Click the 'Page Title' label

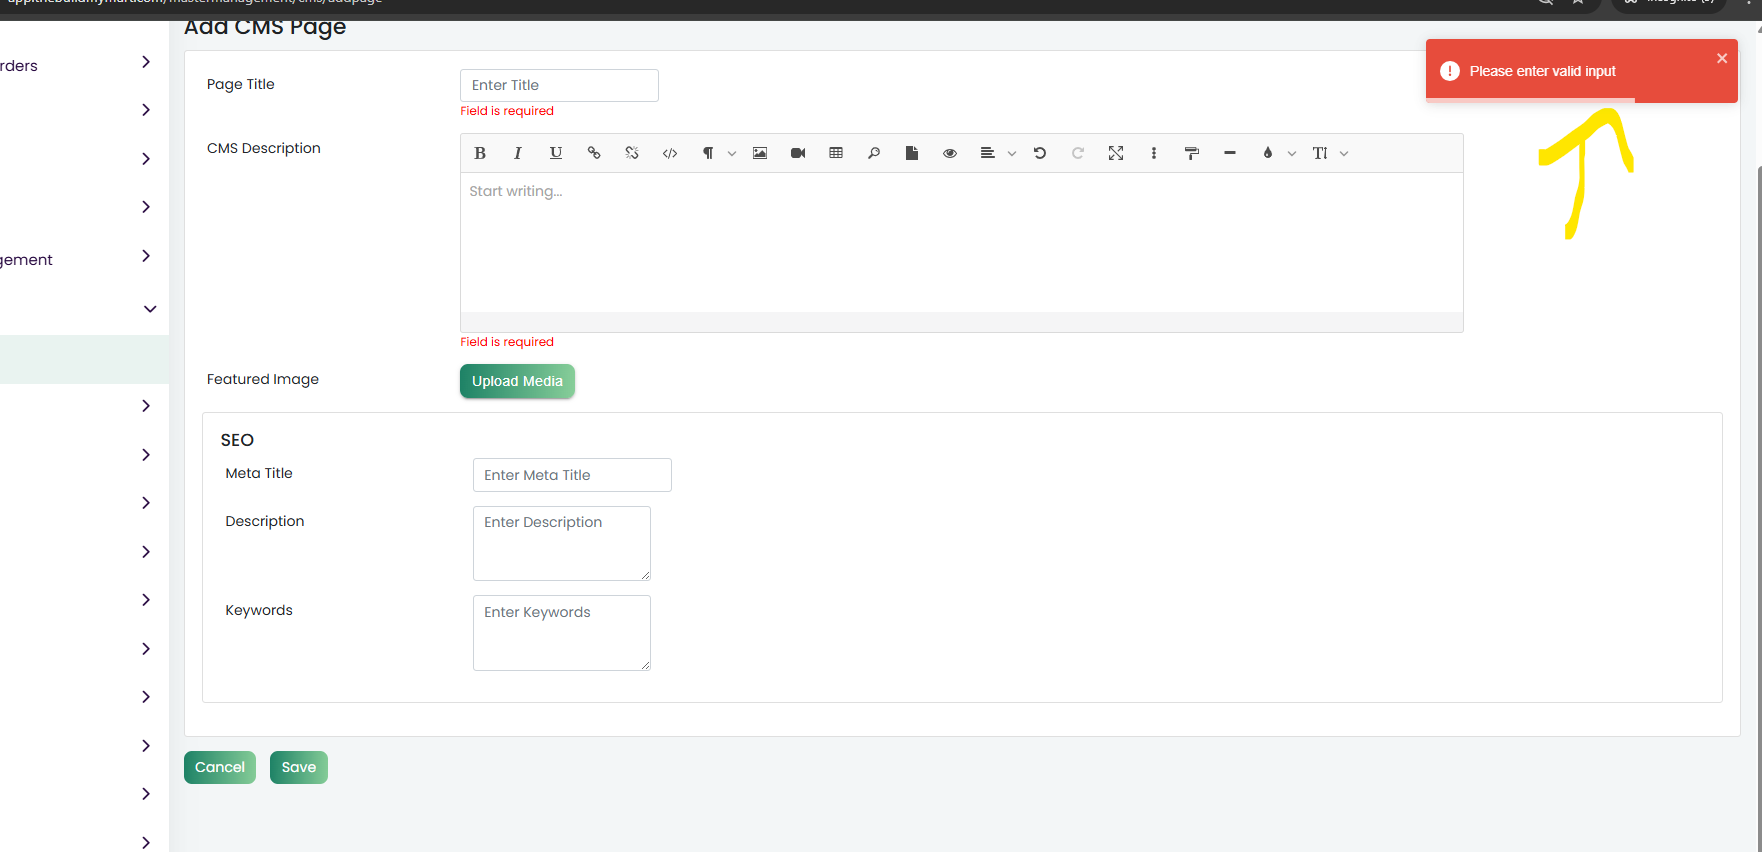[241, 84]
